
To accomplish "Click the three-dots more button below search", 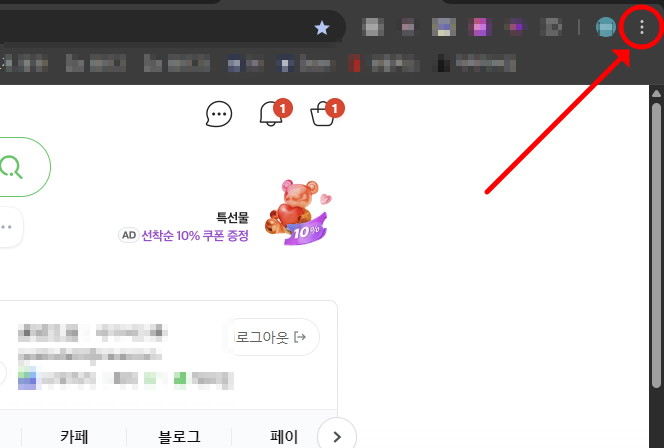I will pos(7,227).
